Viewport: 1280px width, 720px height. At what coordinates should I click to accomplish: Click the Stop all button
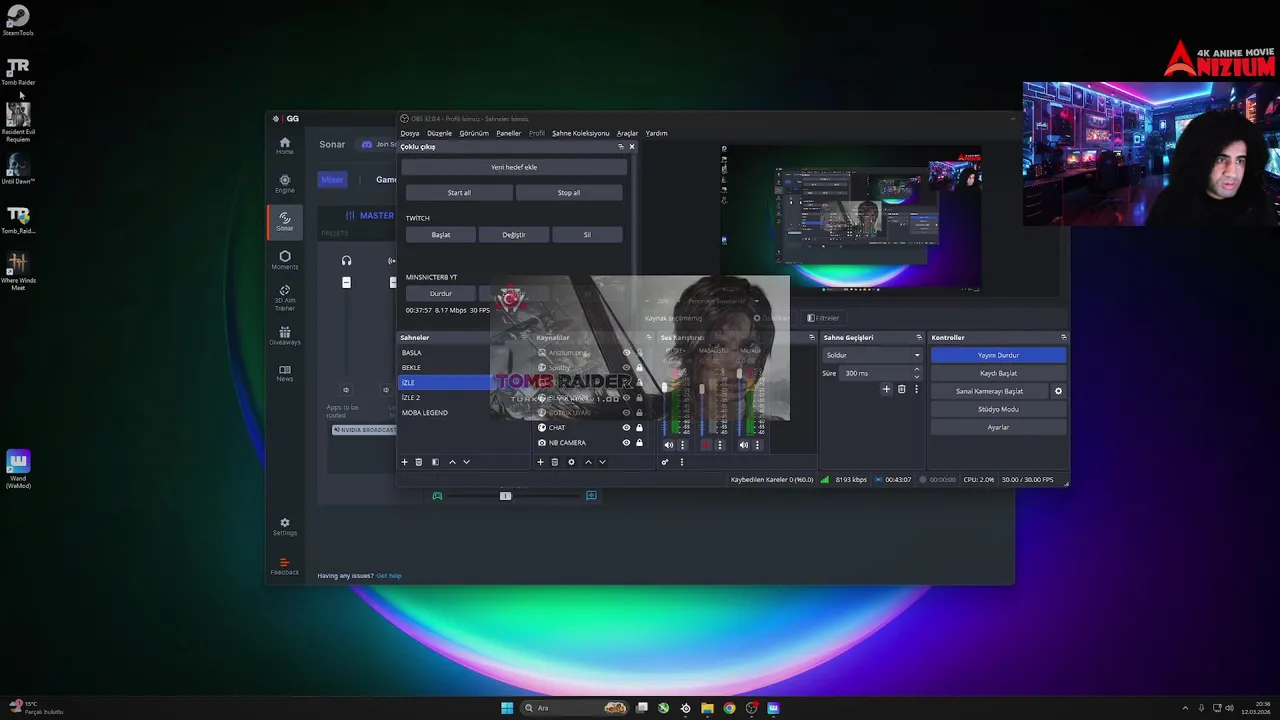coord(569,192)
